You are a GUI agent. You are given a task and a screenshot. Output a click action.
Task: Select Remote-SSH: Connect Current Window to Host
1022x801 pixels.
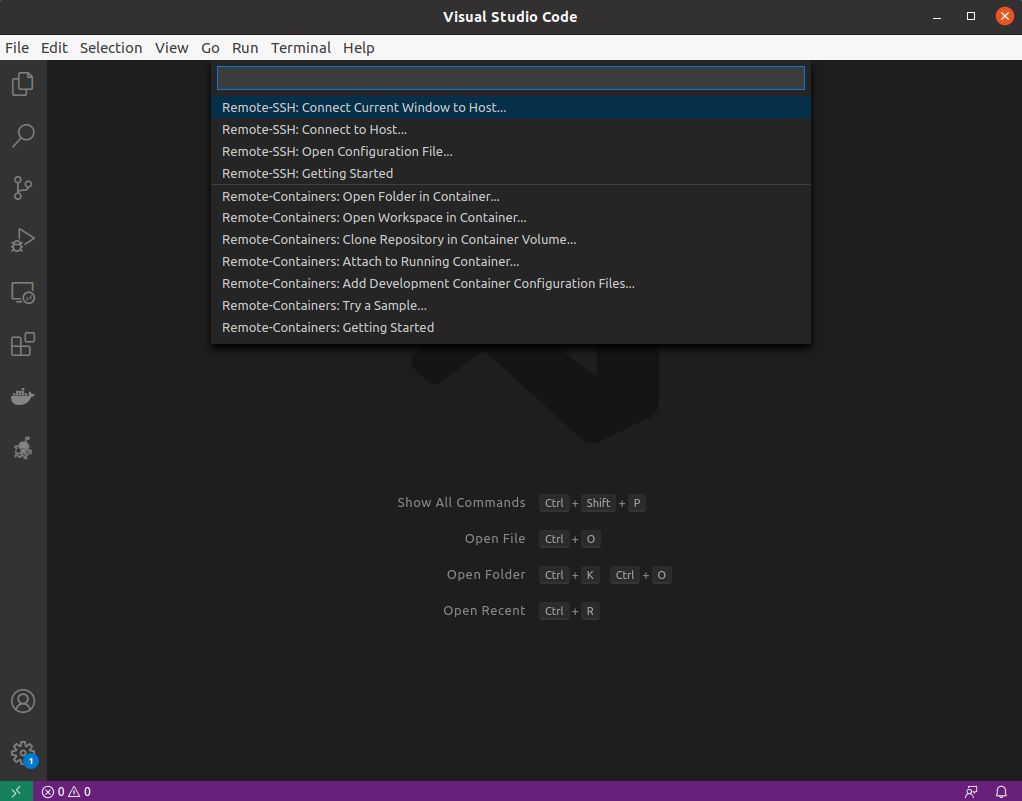510,108
